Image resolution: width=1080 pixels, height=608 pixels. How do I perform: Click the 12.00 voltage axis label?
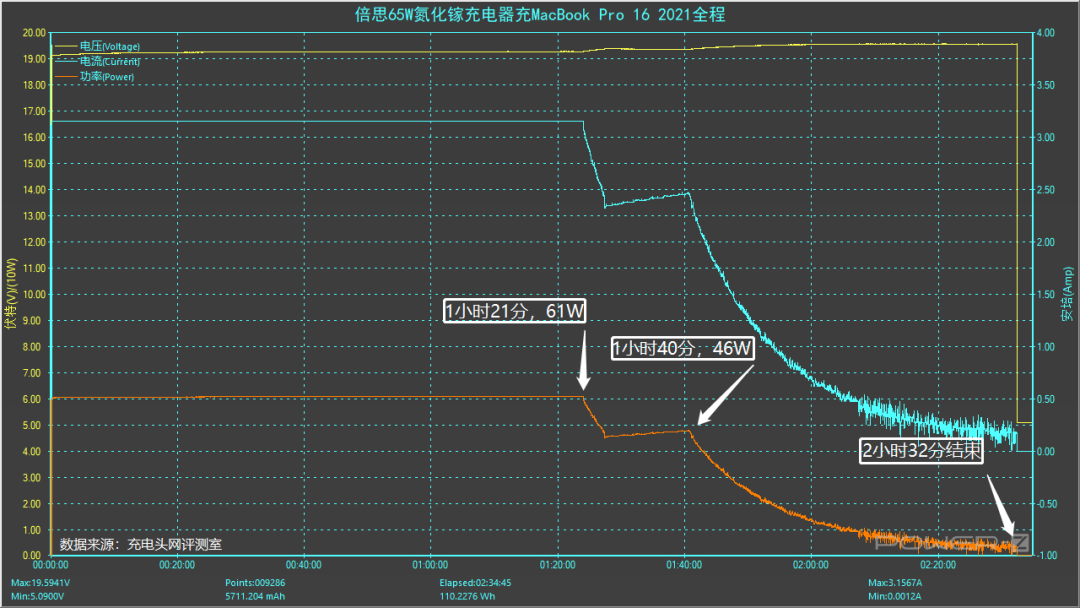[34, 242]
